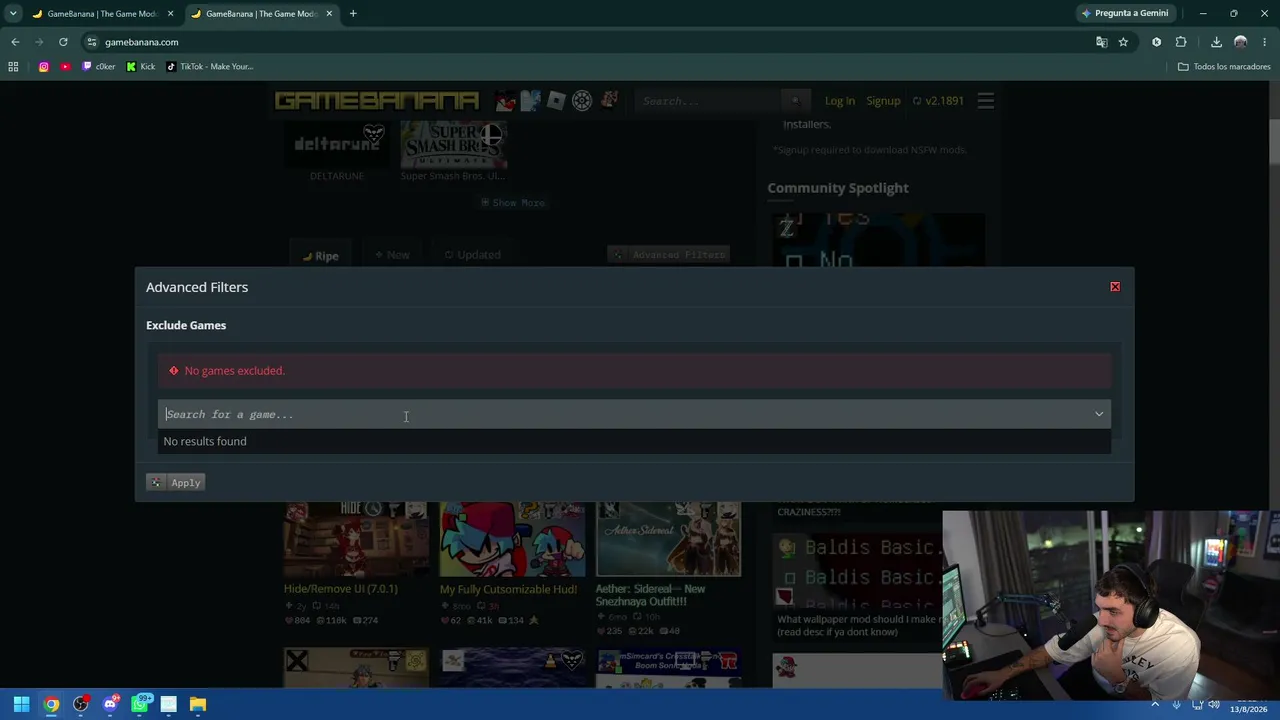Click 'Pregunta a Gemini' button
The width and height of the screenshot is (1280, 720).
[x=1124, y=13]
